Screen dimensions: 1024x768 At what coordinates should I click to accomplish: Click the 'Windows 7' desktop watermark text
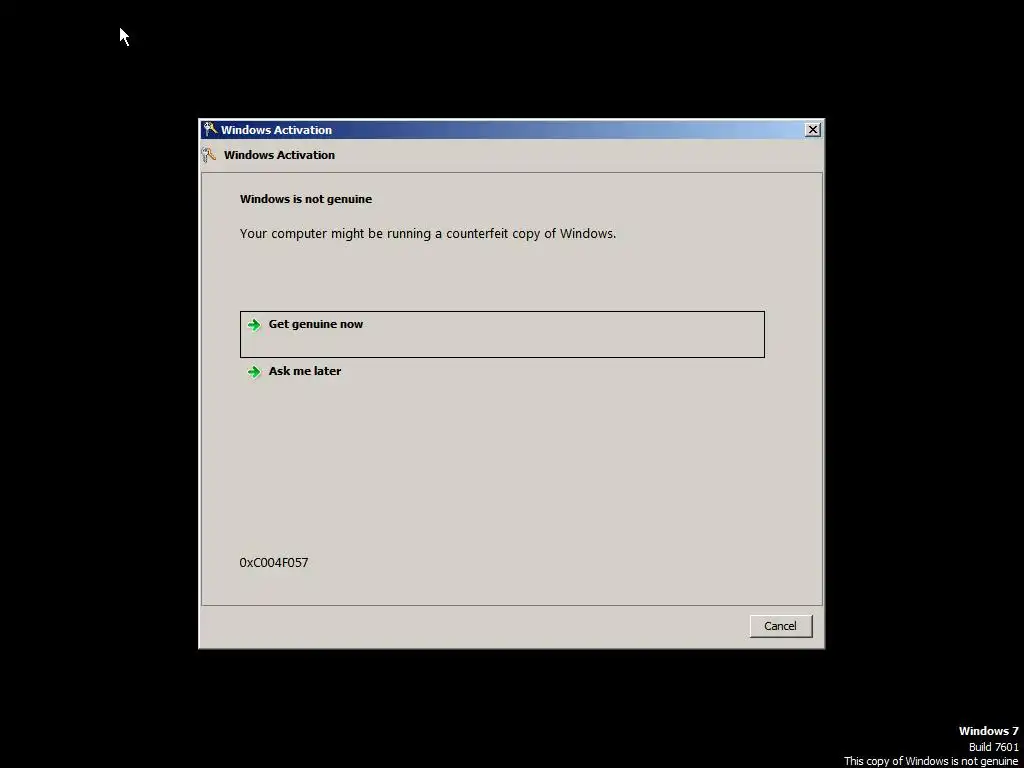[988, 731]
